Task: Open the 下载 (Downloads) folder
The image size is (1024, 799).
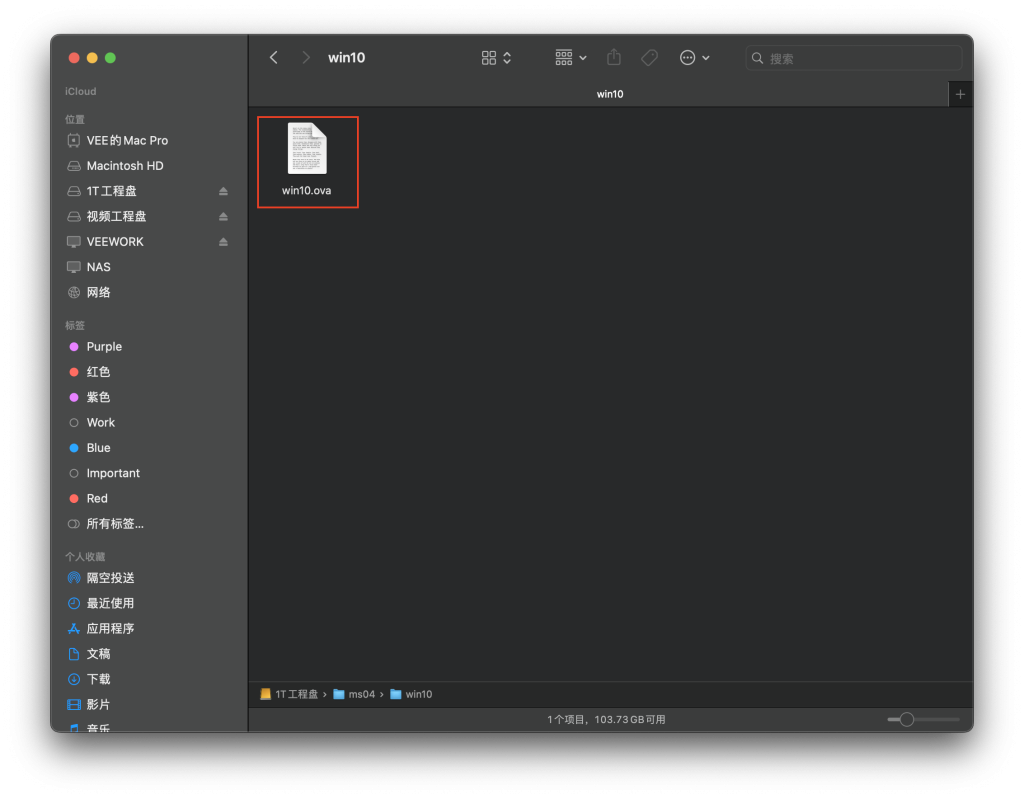Action: tap(99, 678)
